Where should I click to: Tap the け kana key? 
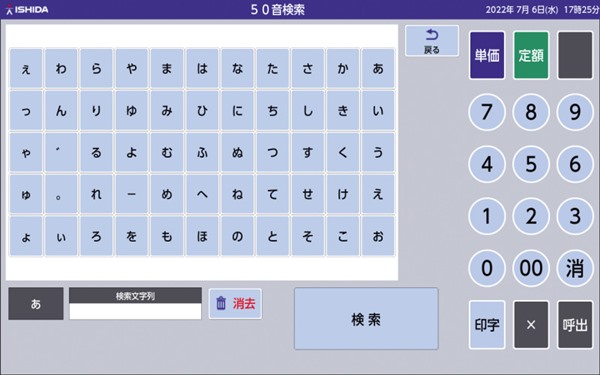tap(343, 194)
